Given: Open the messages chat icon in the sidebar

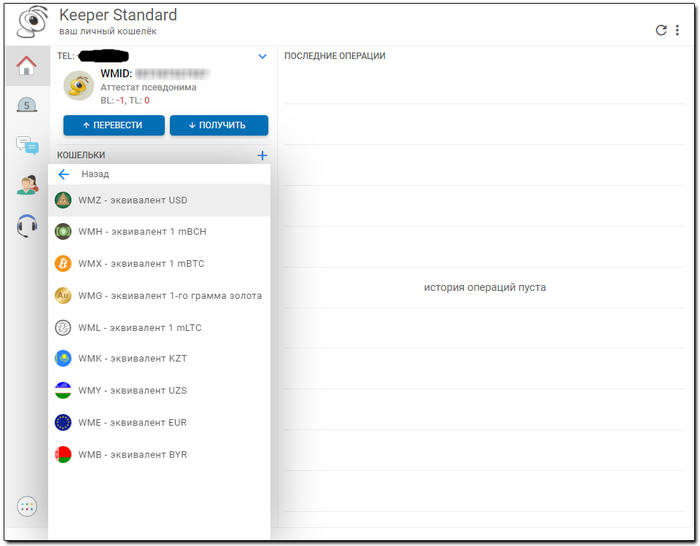Looking at the screenshot, I should 27,146.
